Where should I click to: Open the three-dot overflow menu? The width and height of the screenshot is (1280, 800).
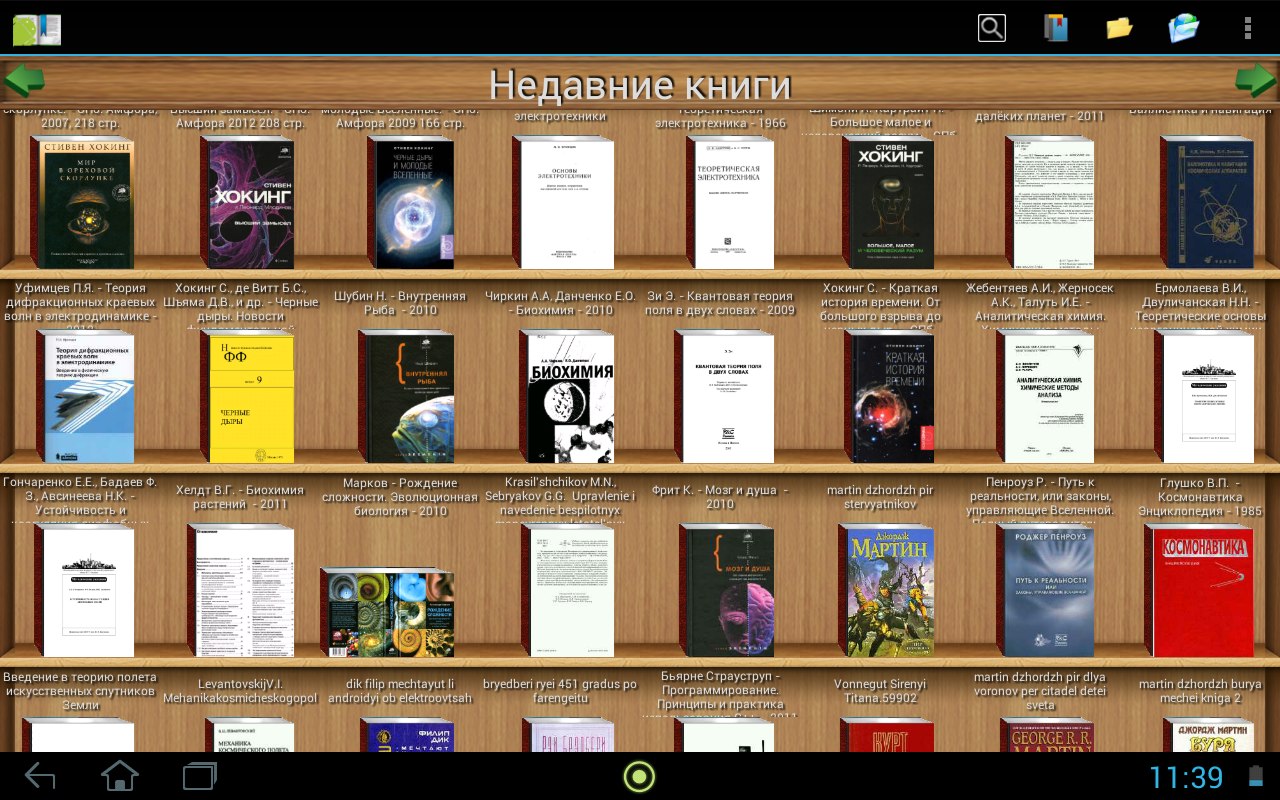(x=1247, y=27)
